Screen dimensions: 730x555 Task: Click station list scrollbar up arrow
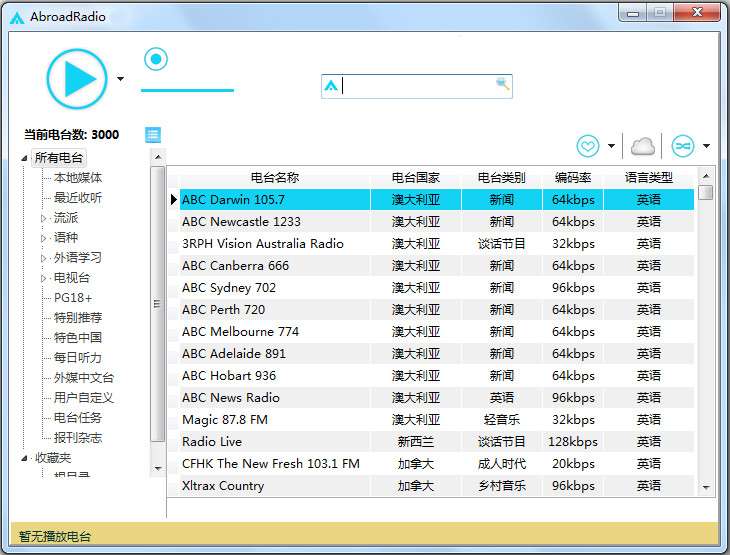point(706,176)
